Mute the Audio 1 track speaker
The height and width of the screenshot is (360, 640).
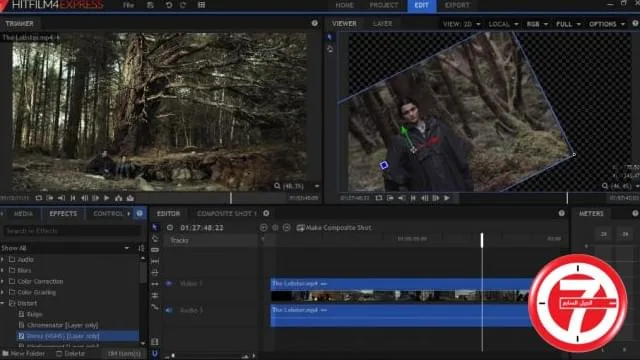point(169,310)
